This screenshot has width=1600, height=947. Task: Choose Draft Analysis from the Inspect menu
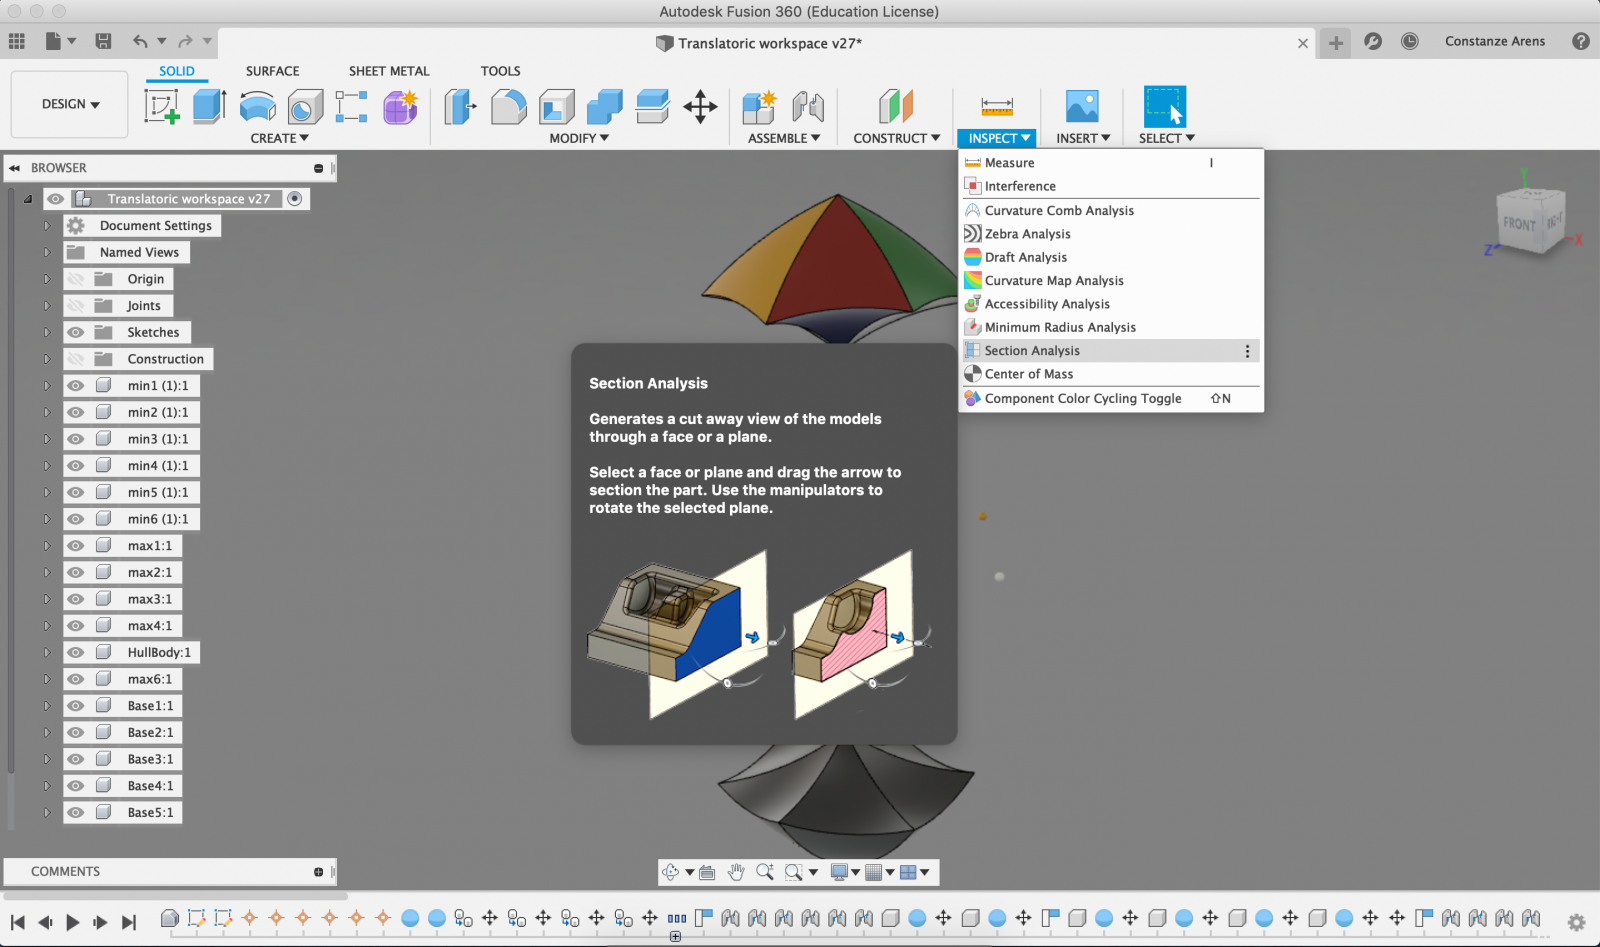point(1110,257)
